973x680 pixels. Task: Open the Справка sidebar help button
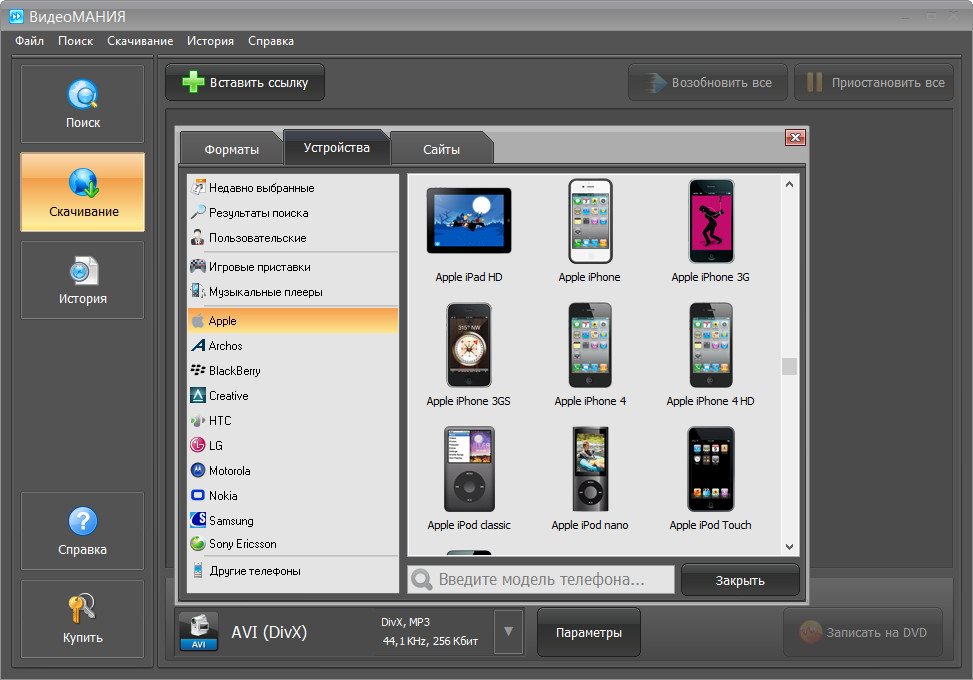tap(83, 531)
